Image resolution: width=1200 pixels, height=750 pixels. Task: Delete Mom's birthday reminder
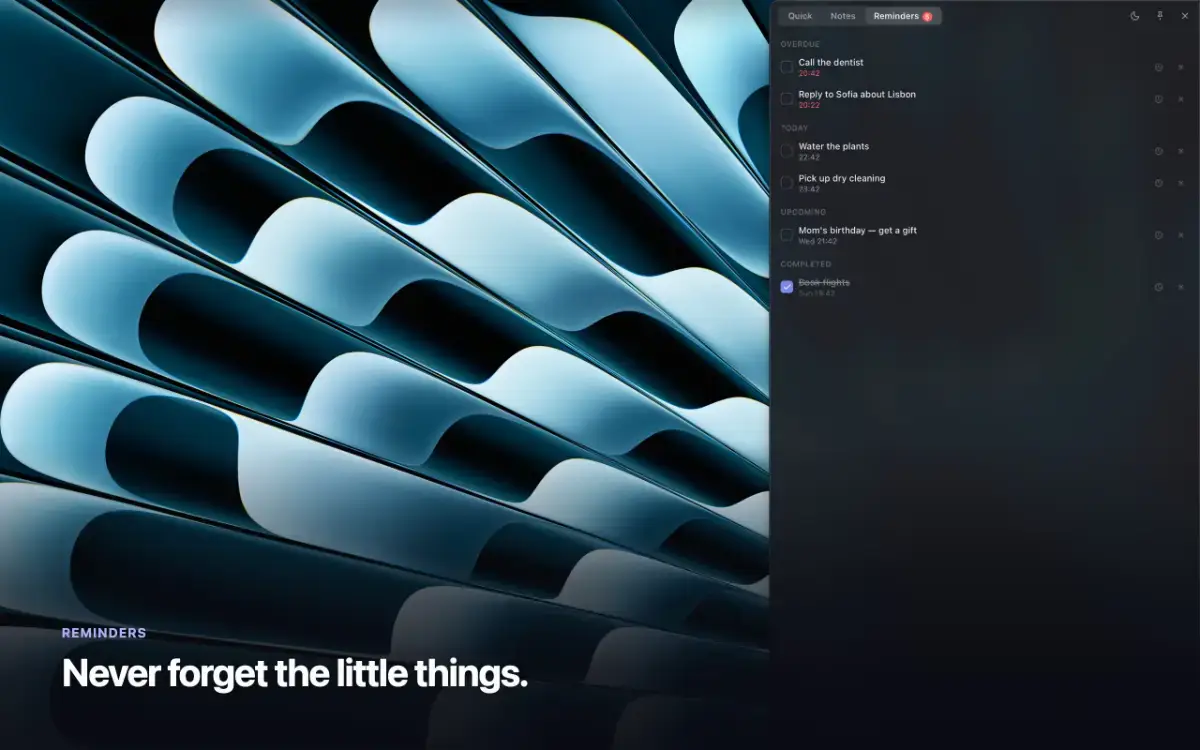(x=1181, y=235)
